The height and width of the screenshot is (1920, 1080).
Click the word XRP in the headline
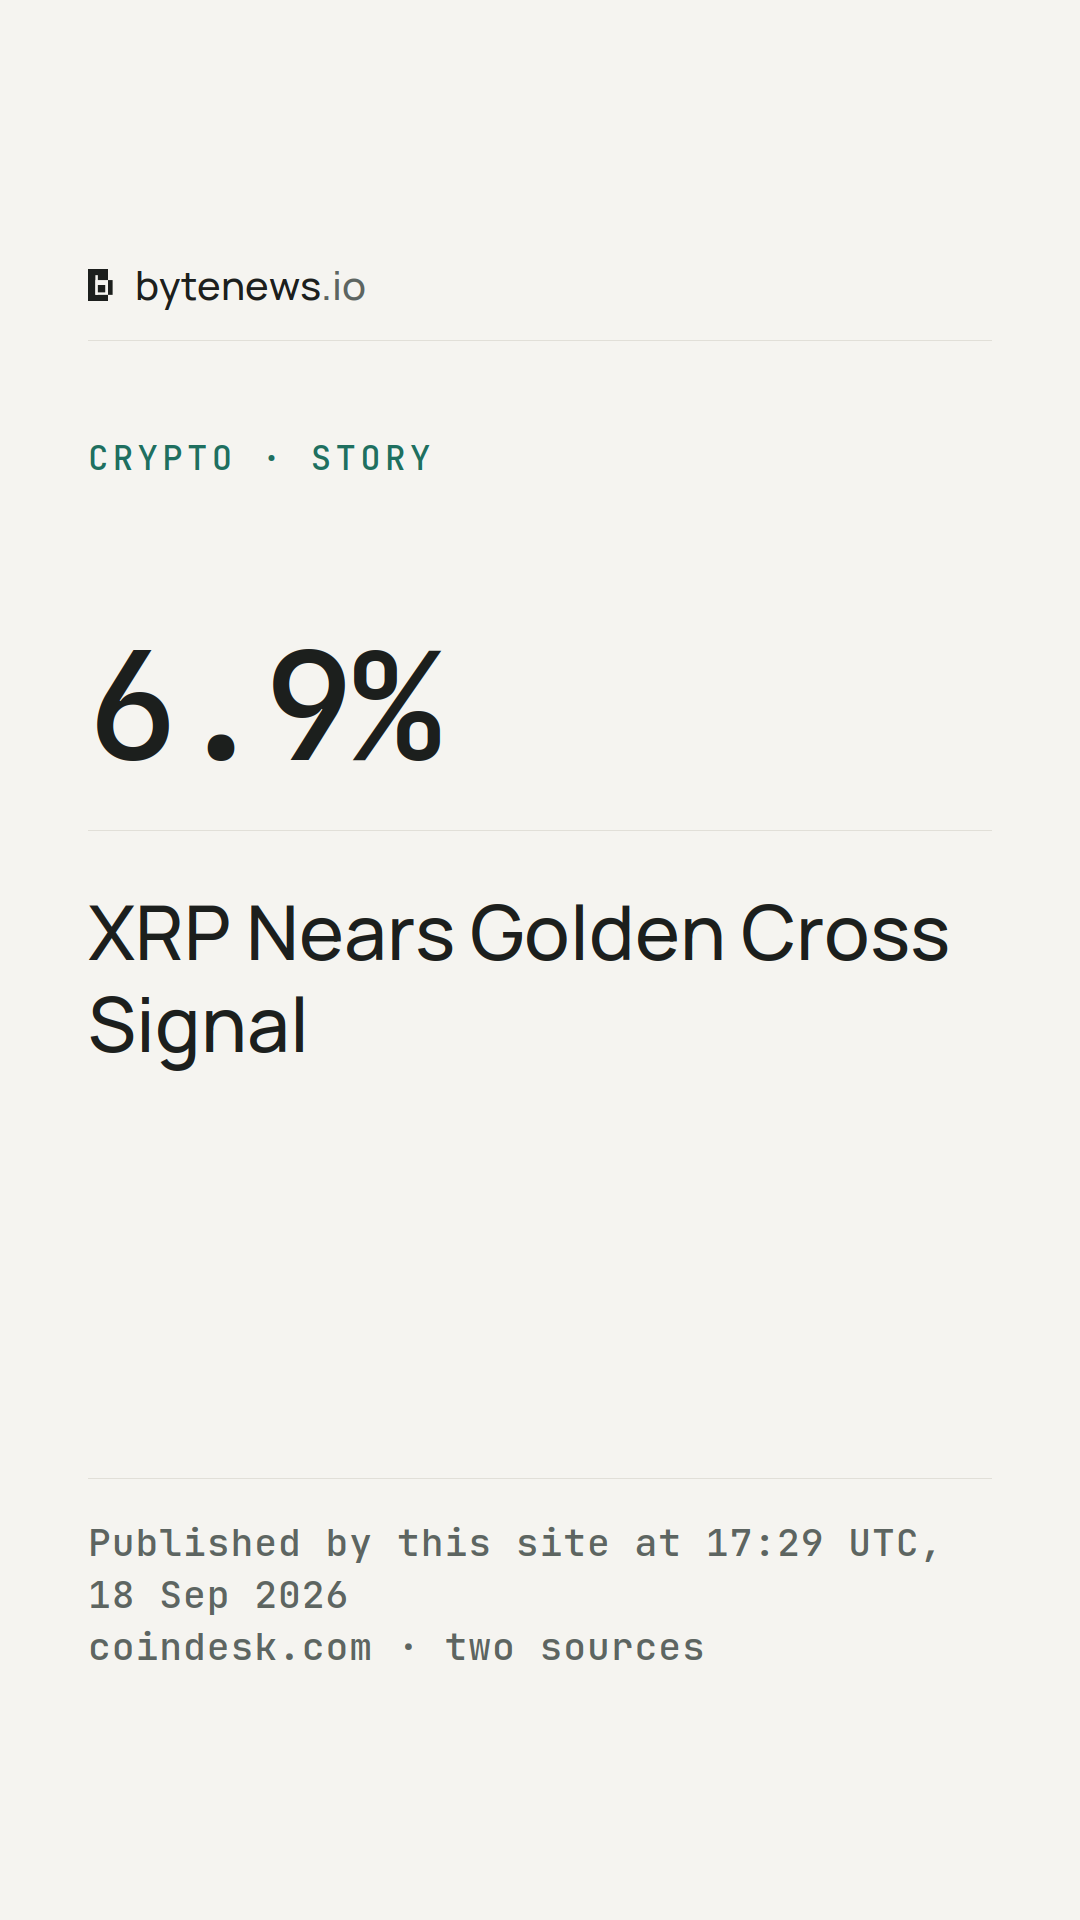pyautogui.click(x=159, y=934)
